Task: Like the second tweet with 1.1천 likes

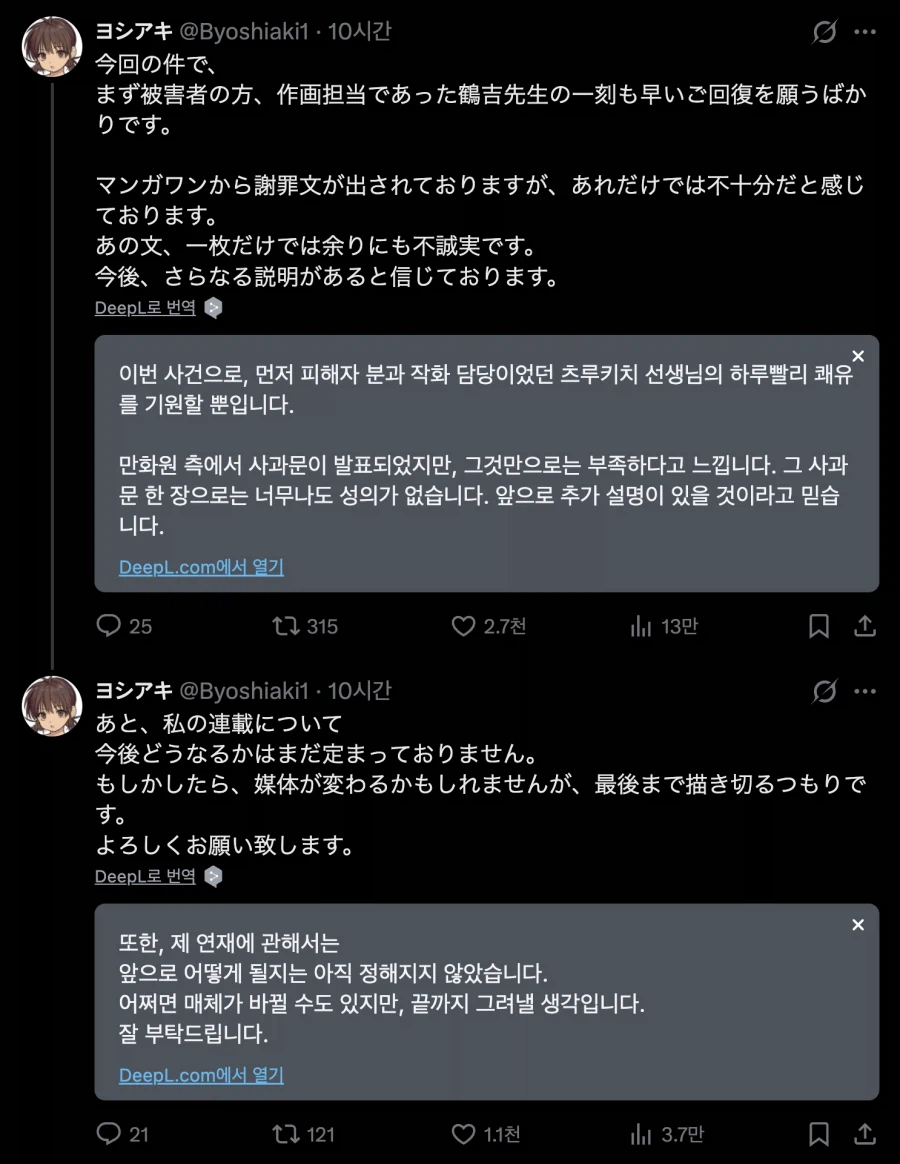Action: [x=463, y=1134]
